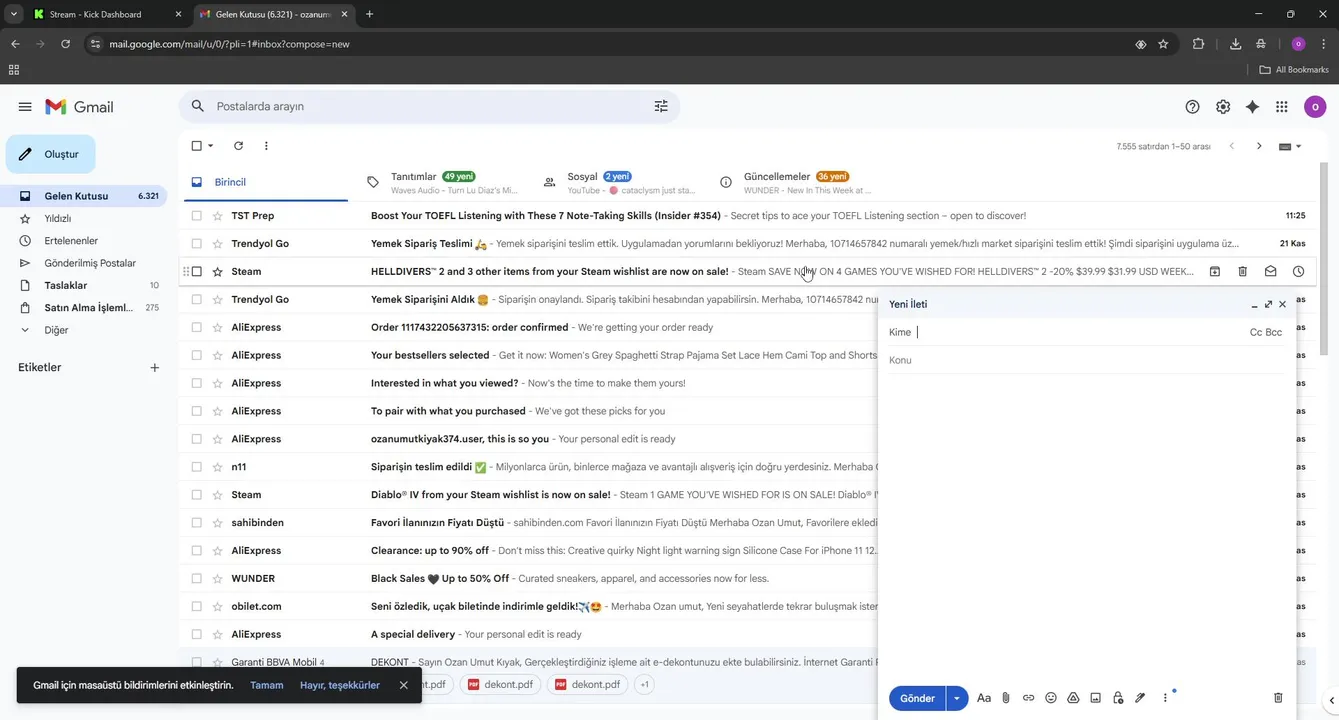Select the n11 email checkbox
Image resolution: width=1339 pixels, height=720 pixels.
(196, 467)
